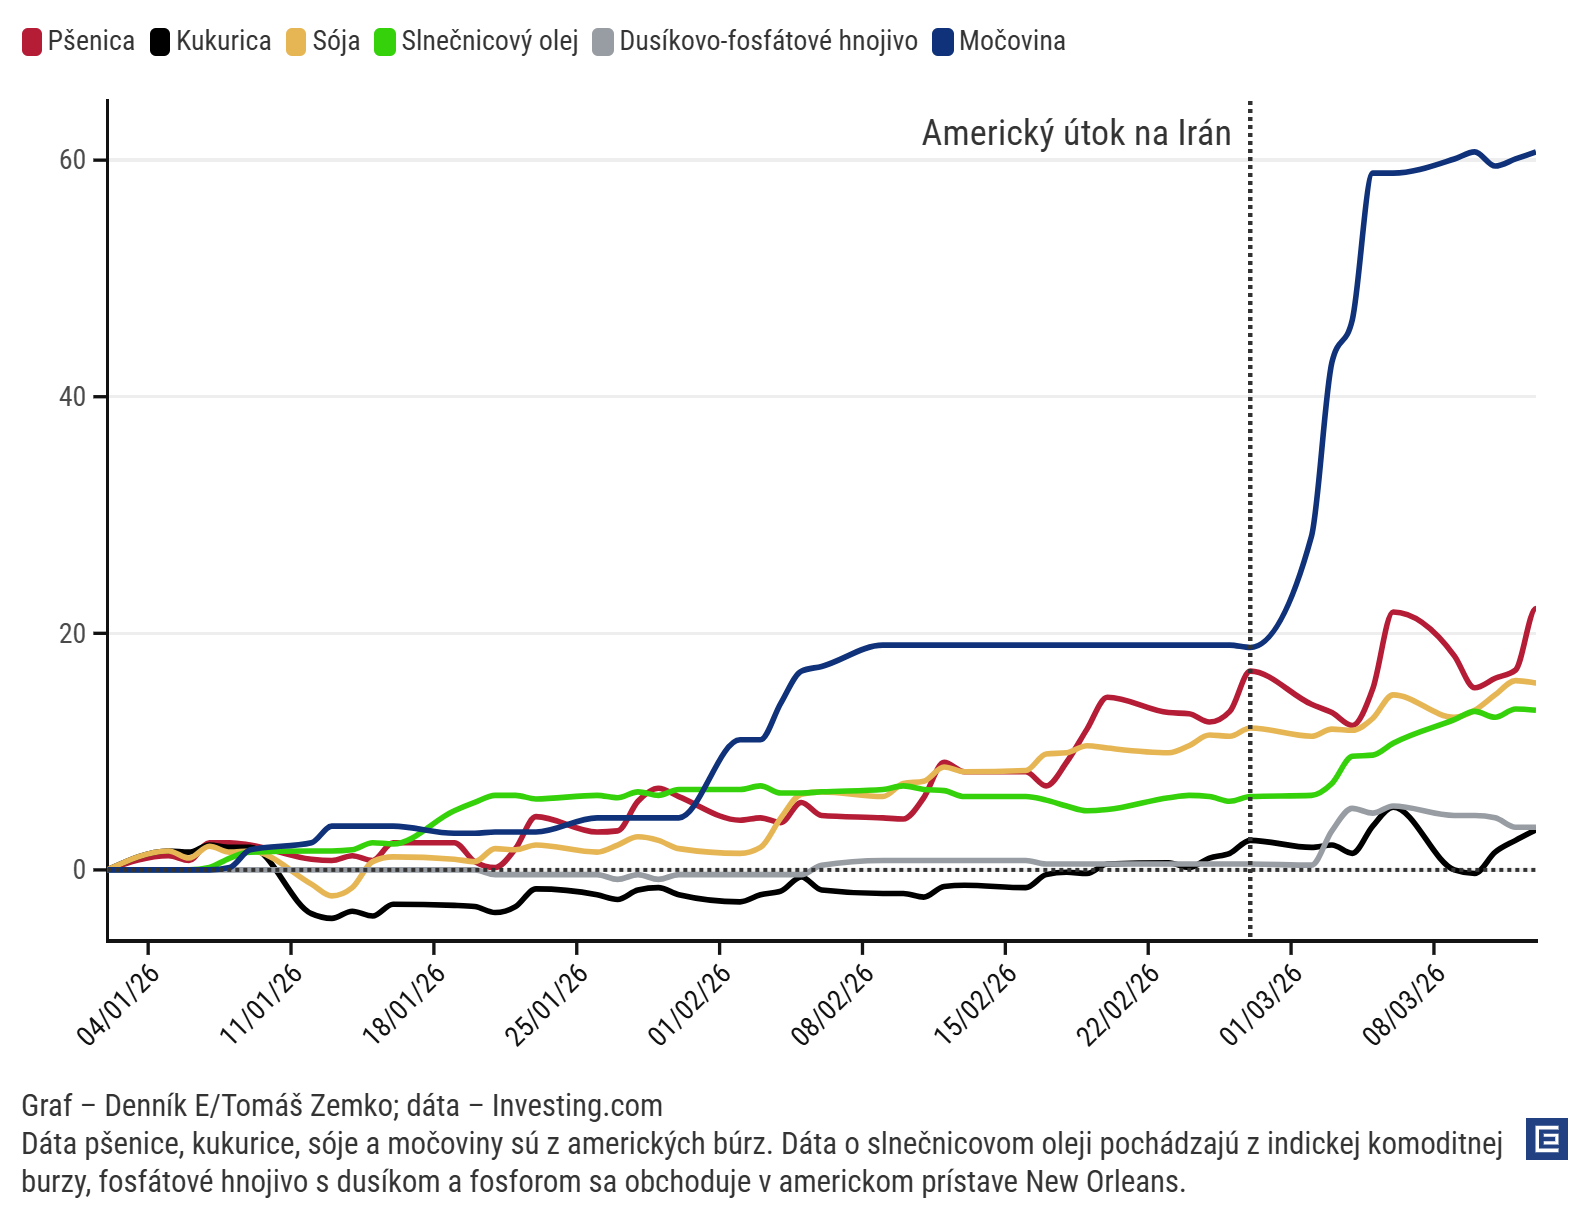The height and width of the screenshot is (1220, 1588).
Task: Click the black Kukurica legend swatch
Action: [160, 42]
